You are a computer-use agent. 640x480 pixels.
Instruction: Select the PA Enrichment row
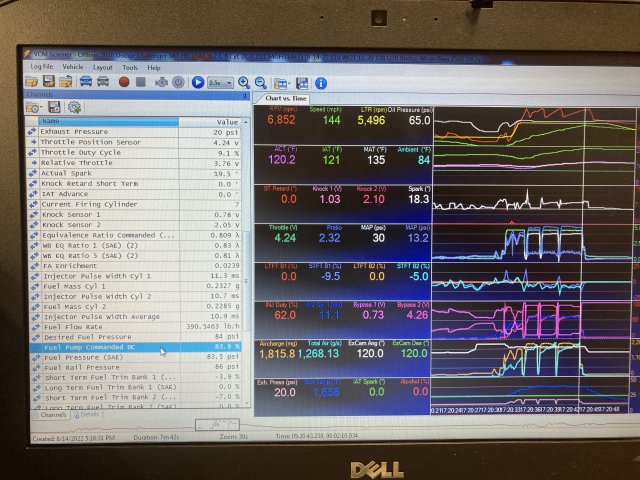click(x=133, y=266)
